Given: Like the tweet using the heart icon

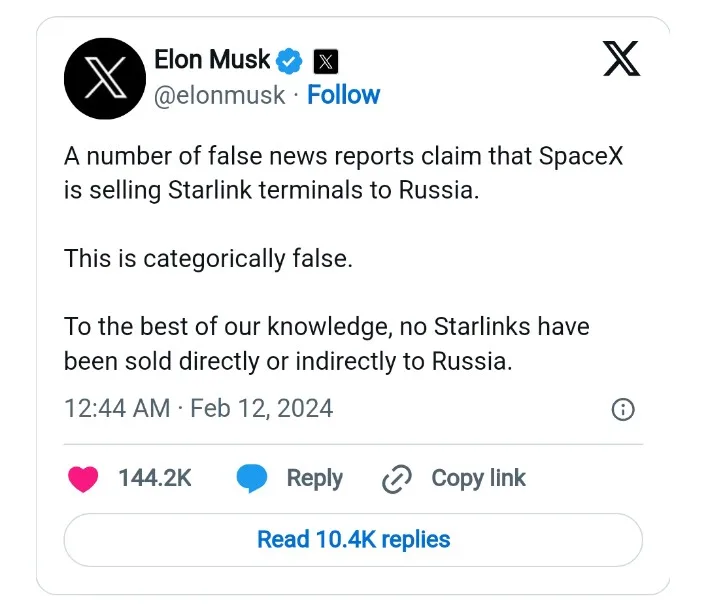Looking at the screenshot, I should [x=83, y=479].
